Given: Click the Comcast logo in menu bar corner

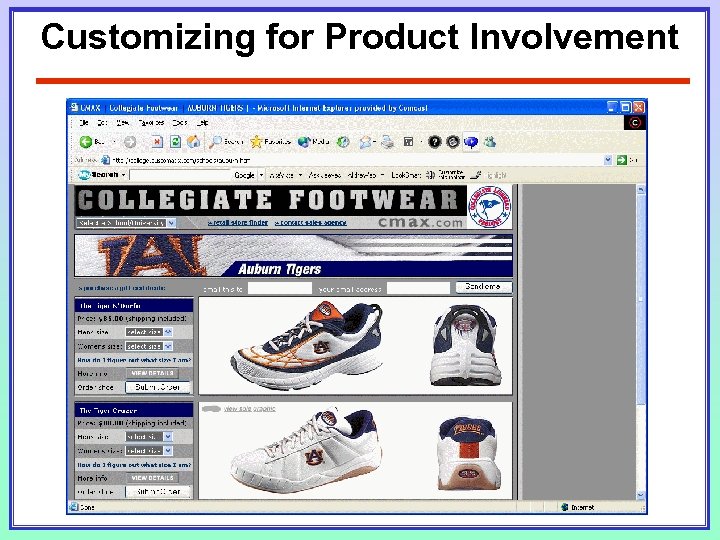Looking at the screenshot, I should (x=635, y=123).
